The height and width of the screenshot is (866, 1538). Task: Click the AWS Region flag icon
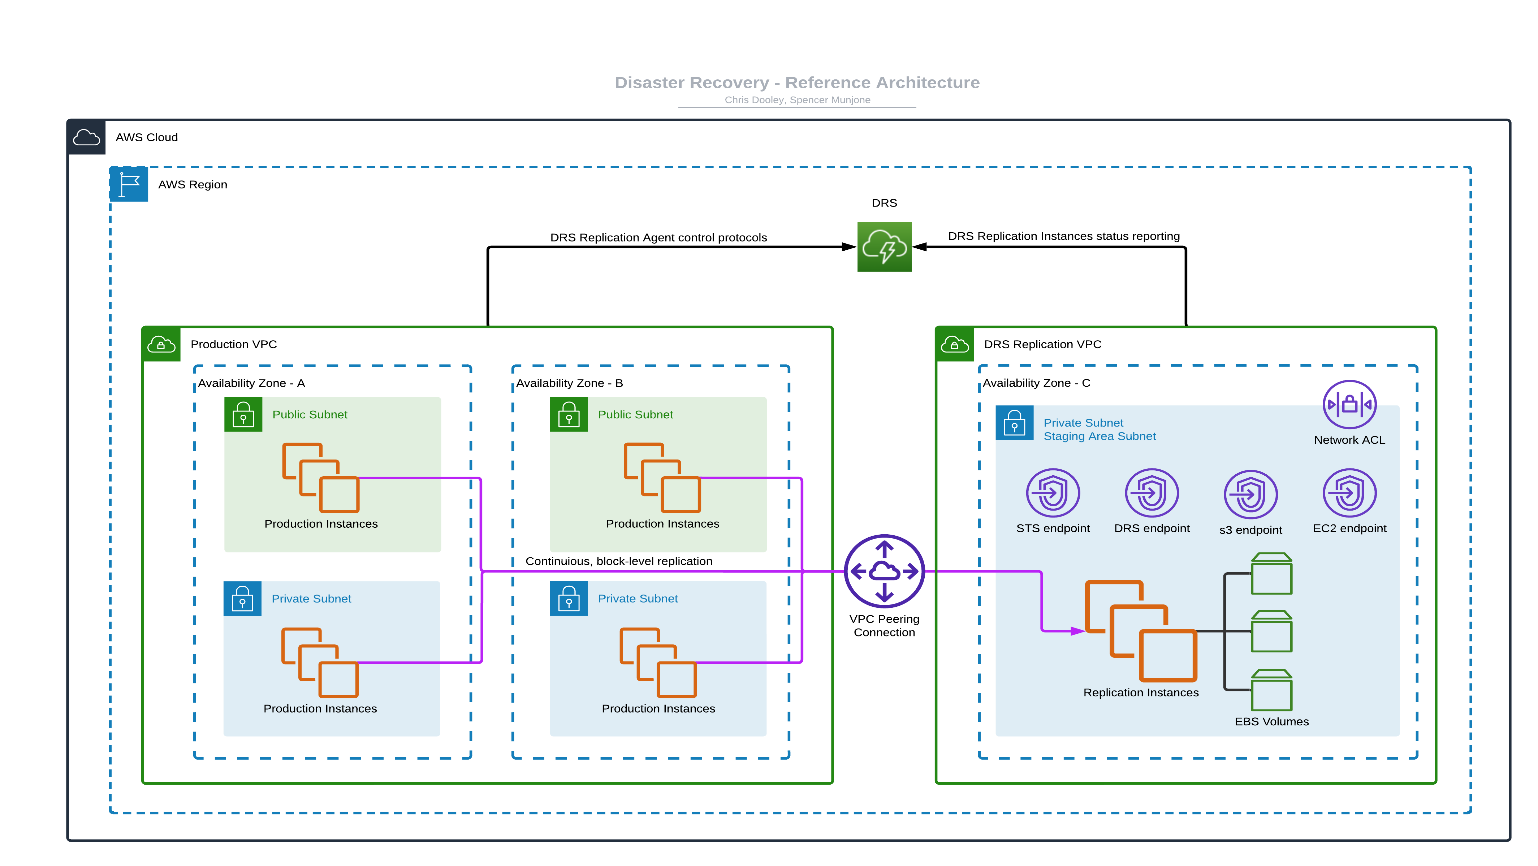(x=129, y=184)
